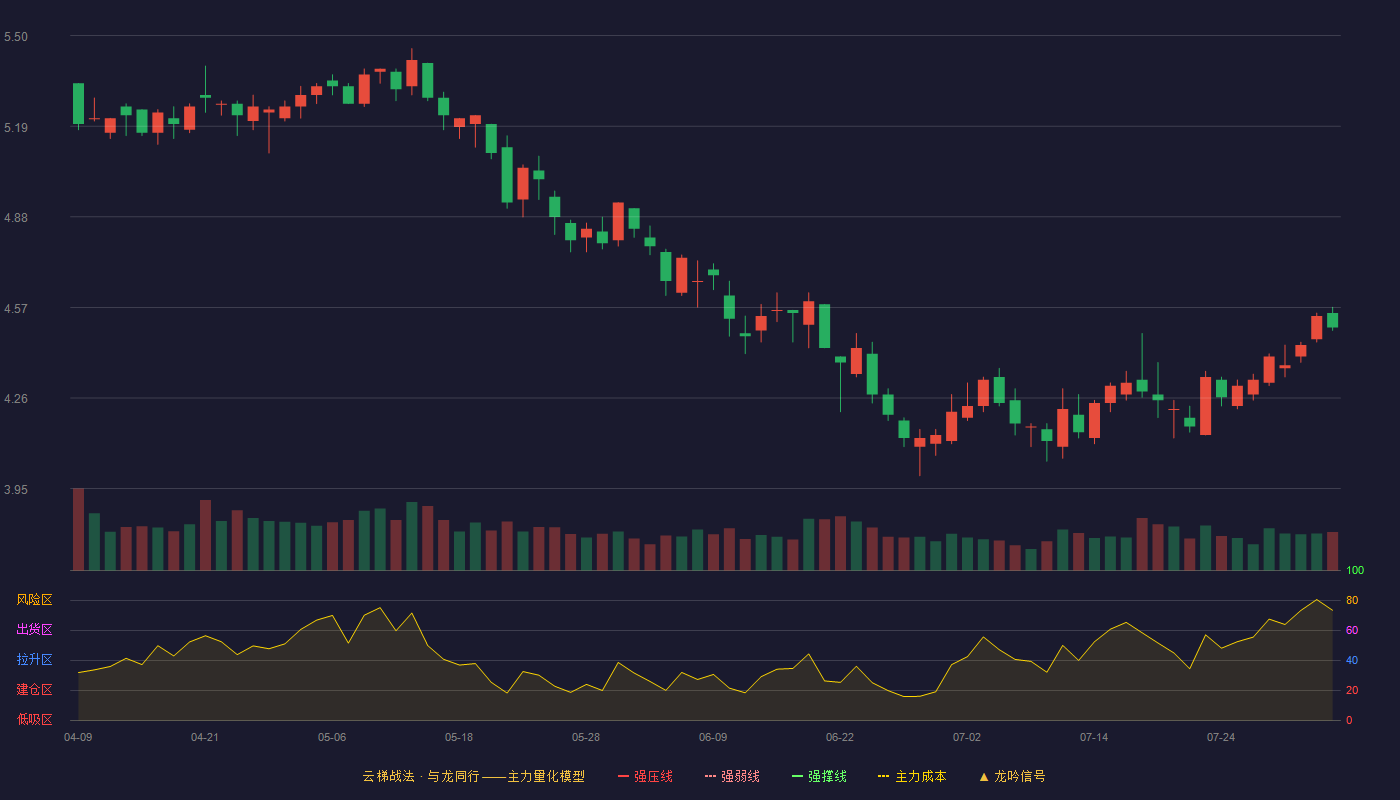Click the 5.19 price axis label
The image size is (1400, 800).
point(16,128)
